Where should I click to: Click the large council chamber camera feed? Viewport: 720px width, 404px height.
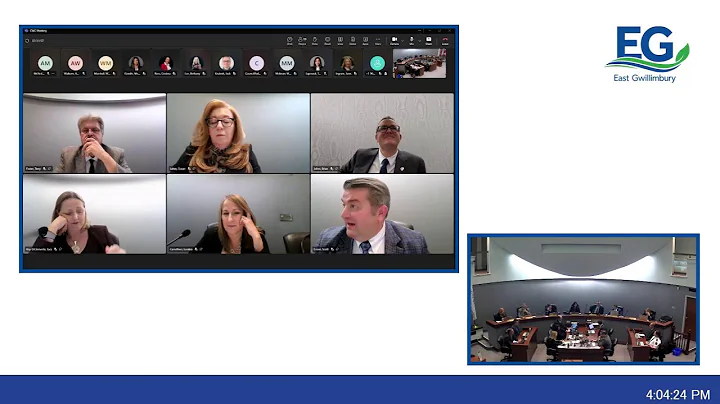pos(583,299)
